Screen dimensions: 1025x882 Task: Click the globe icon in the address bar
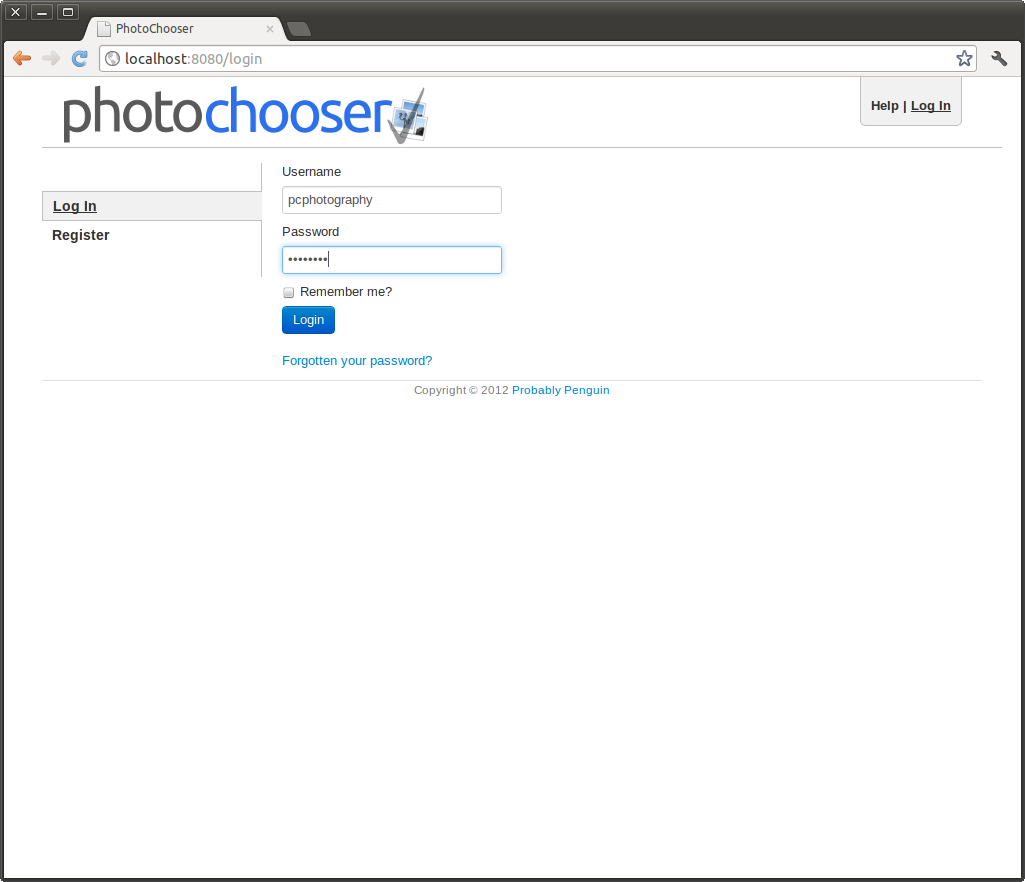click(x=113, y=59)
